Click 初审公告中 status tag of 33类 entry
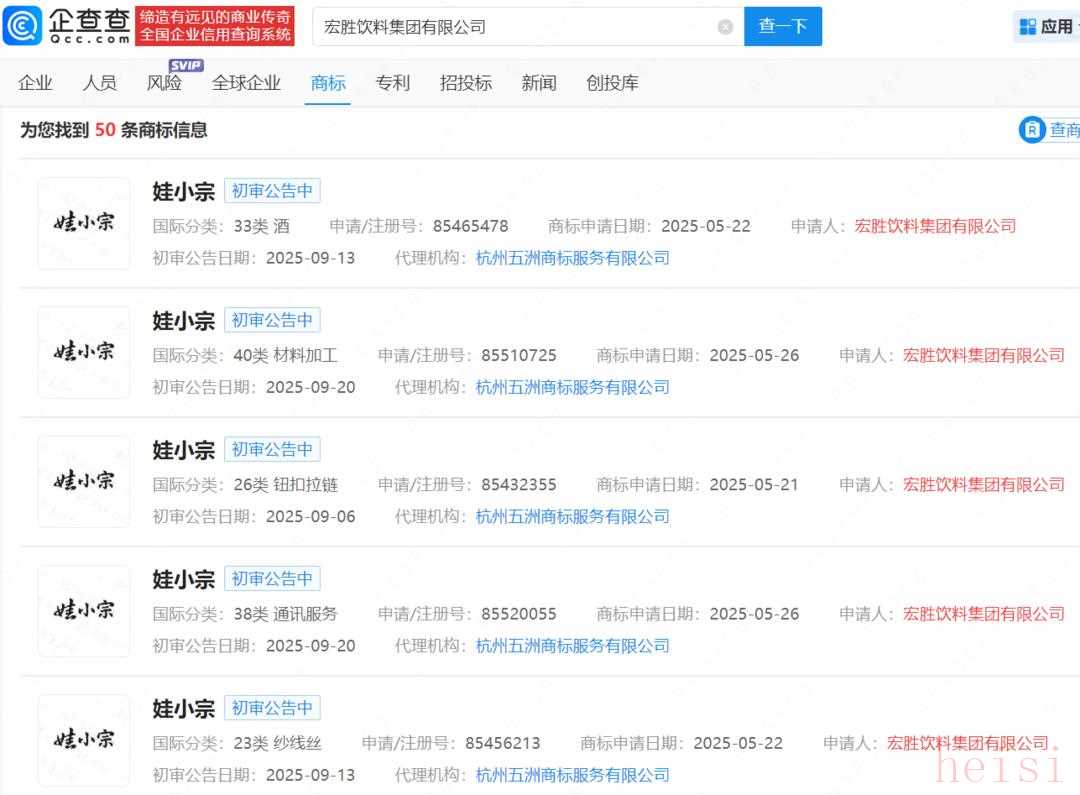 pos(272,191)
